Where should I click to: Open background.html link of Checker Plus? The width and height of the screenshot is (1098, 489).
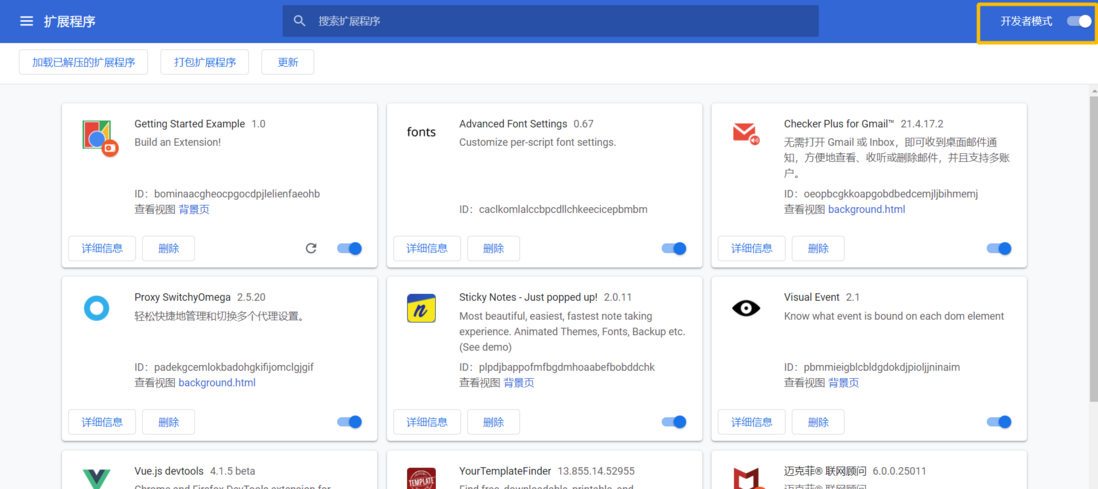click(867, 209)
